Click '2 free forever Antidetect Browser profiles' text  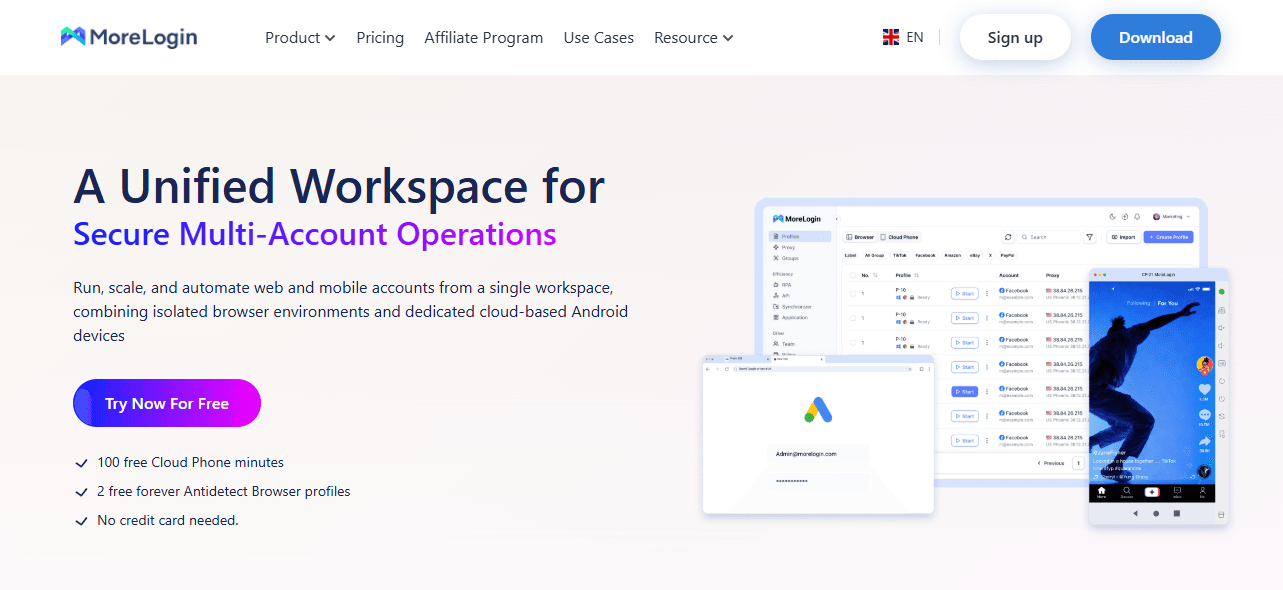pos(224,491)
